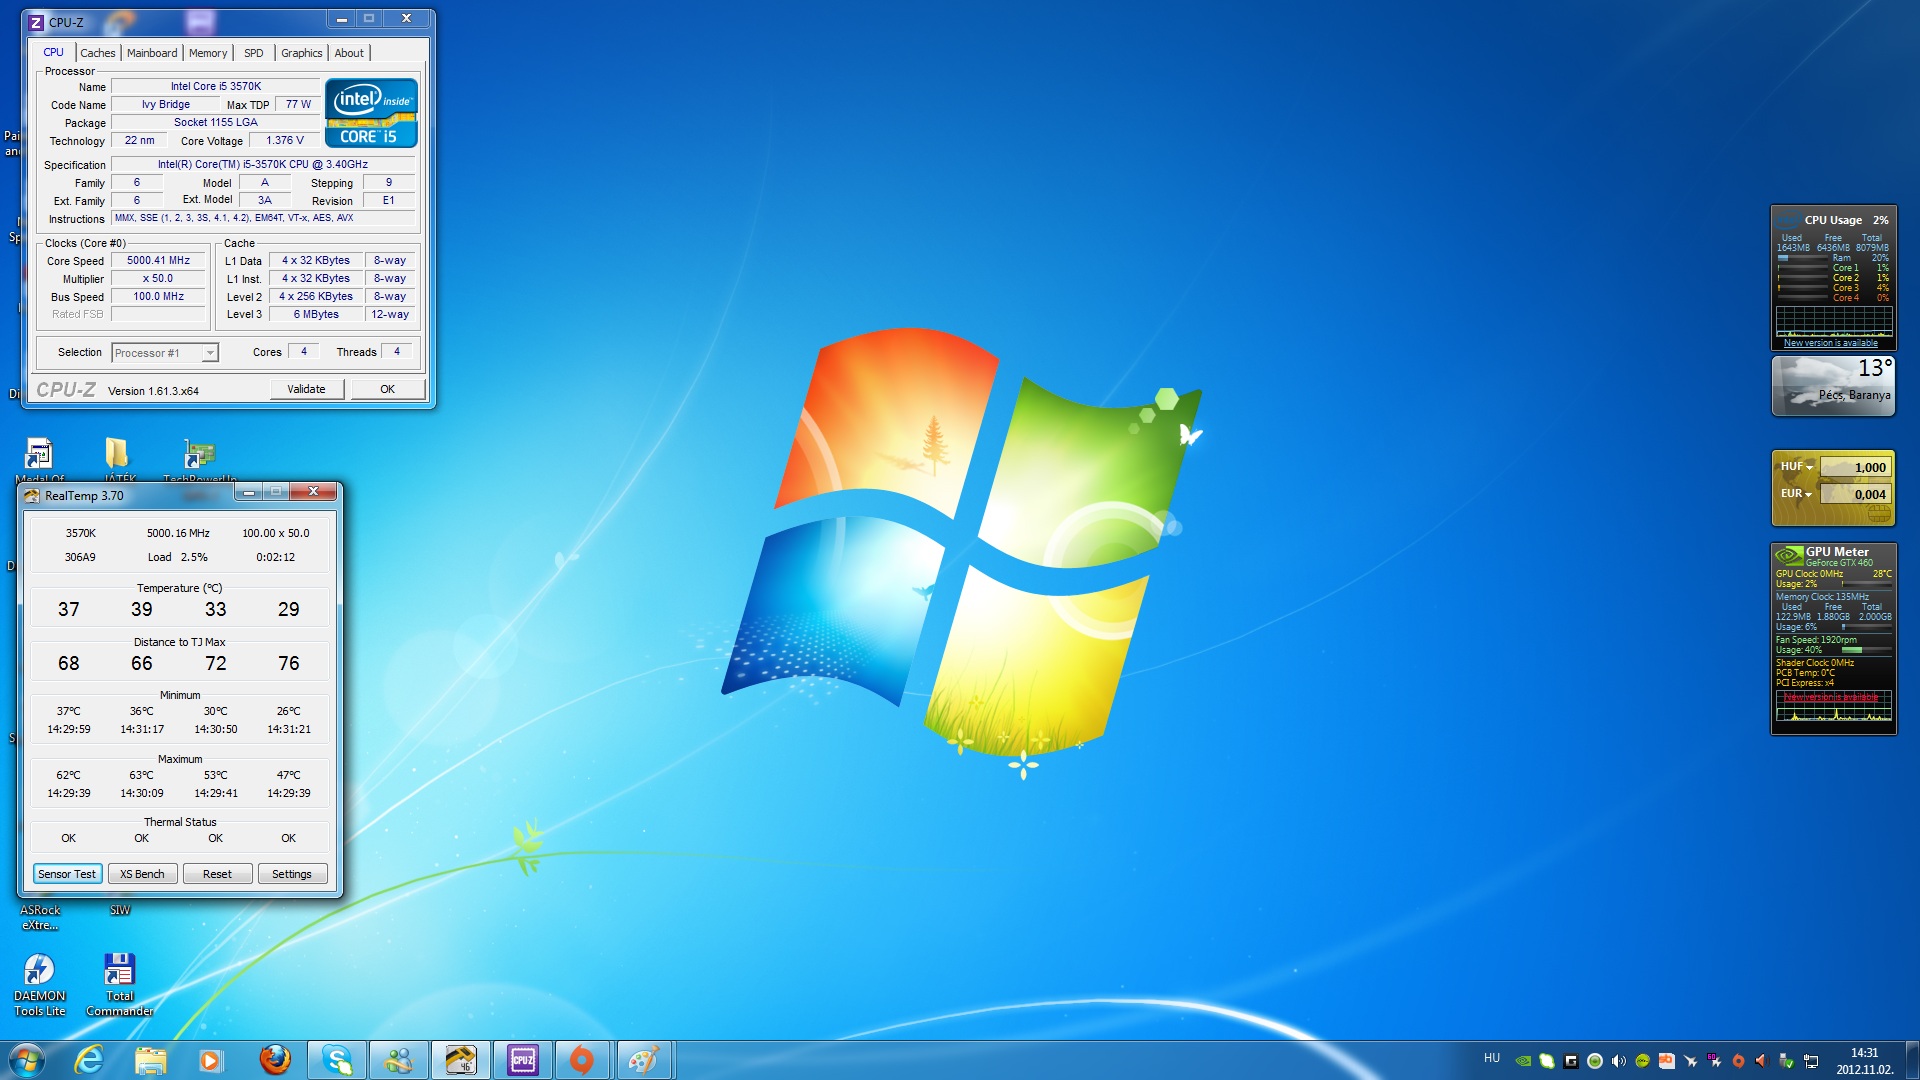Click the Origin icon in the taskbar
1920x1080 pixels.
click(582, 1060)
